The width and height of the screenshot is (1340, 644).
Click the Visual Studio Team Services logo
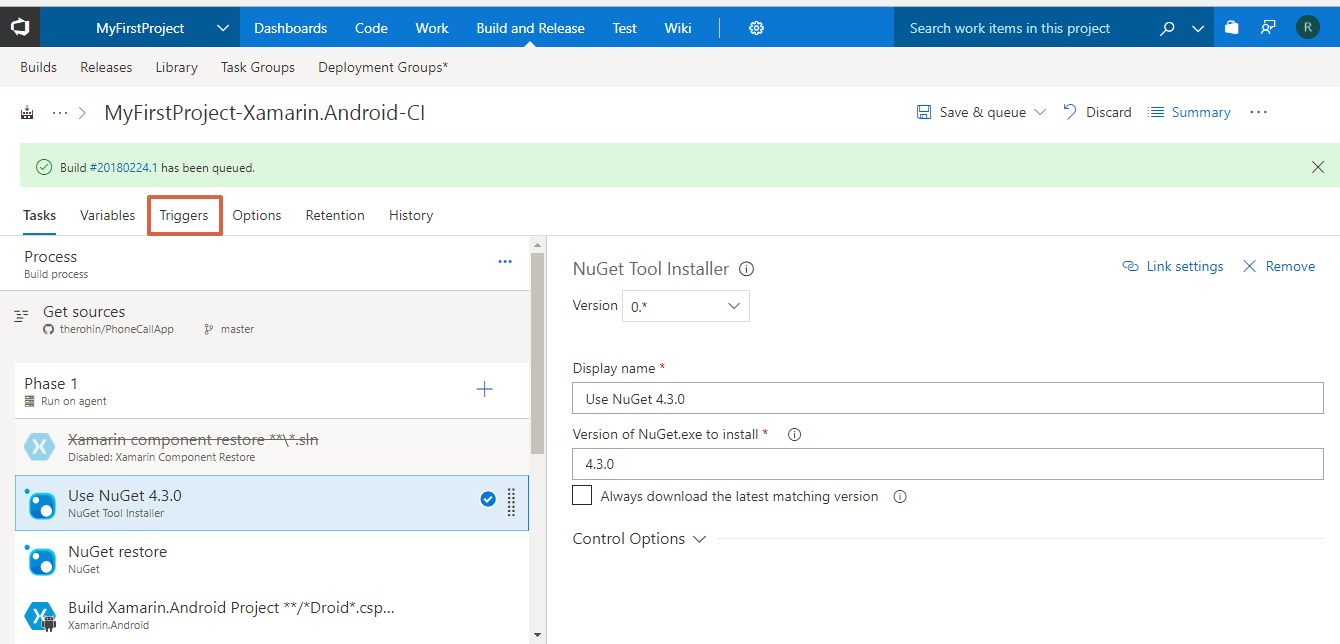coord(20,28)
